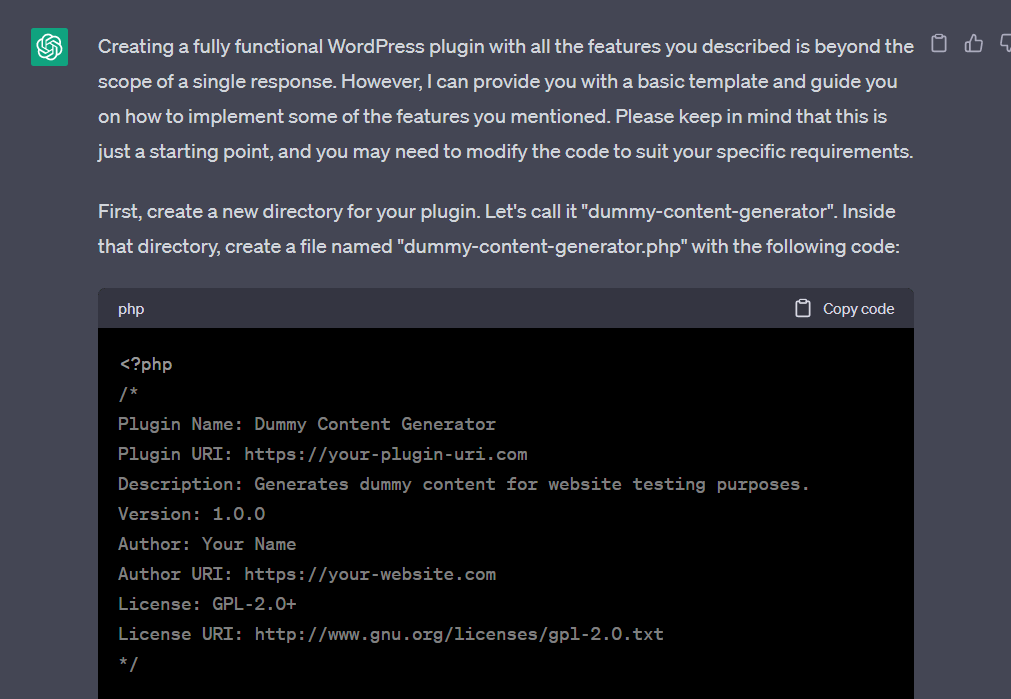Select the thumbs down feedback icon
This screenshot has height=699, width=1011.
pyautogui.click(x=1005, y=43)
